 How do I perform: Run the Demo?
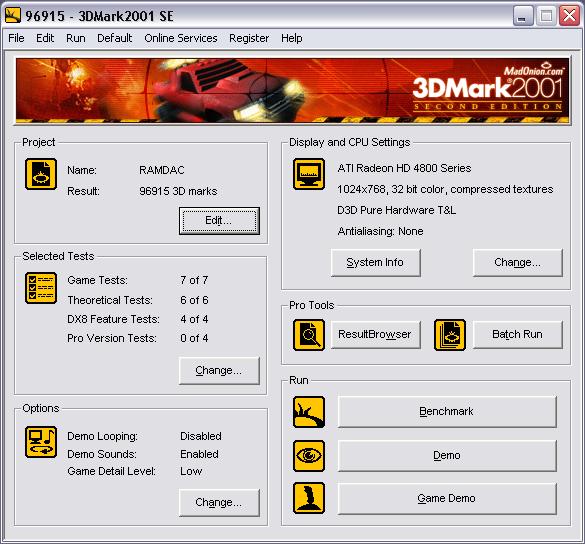click(447, 456)
